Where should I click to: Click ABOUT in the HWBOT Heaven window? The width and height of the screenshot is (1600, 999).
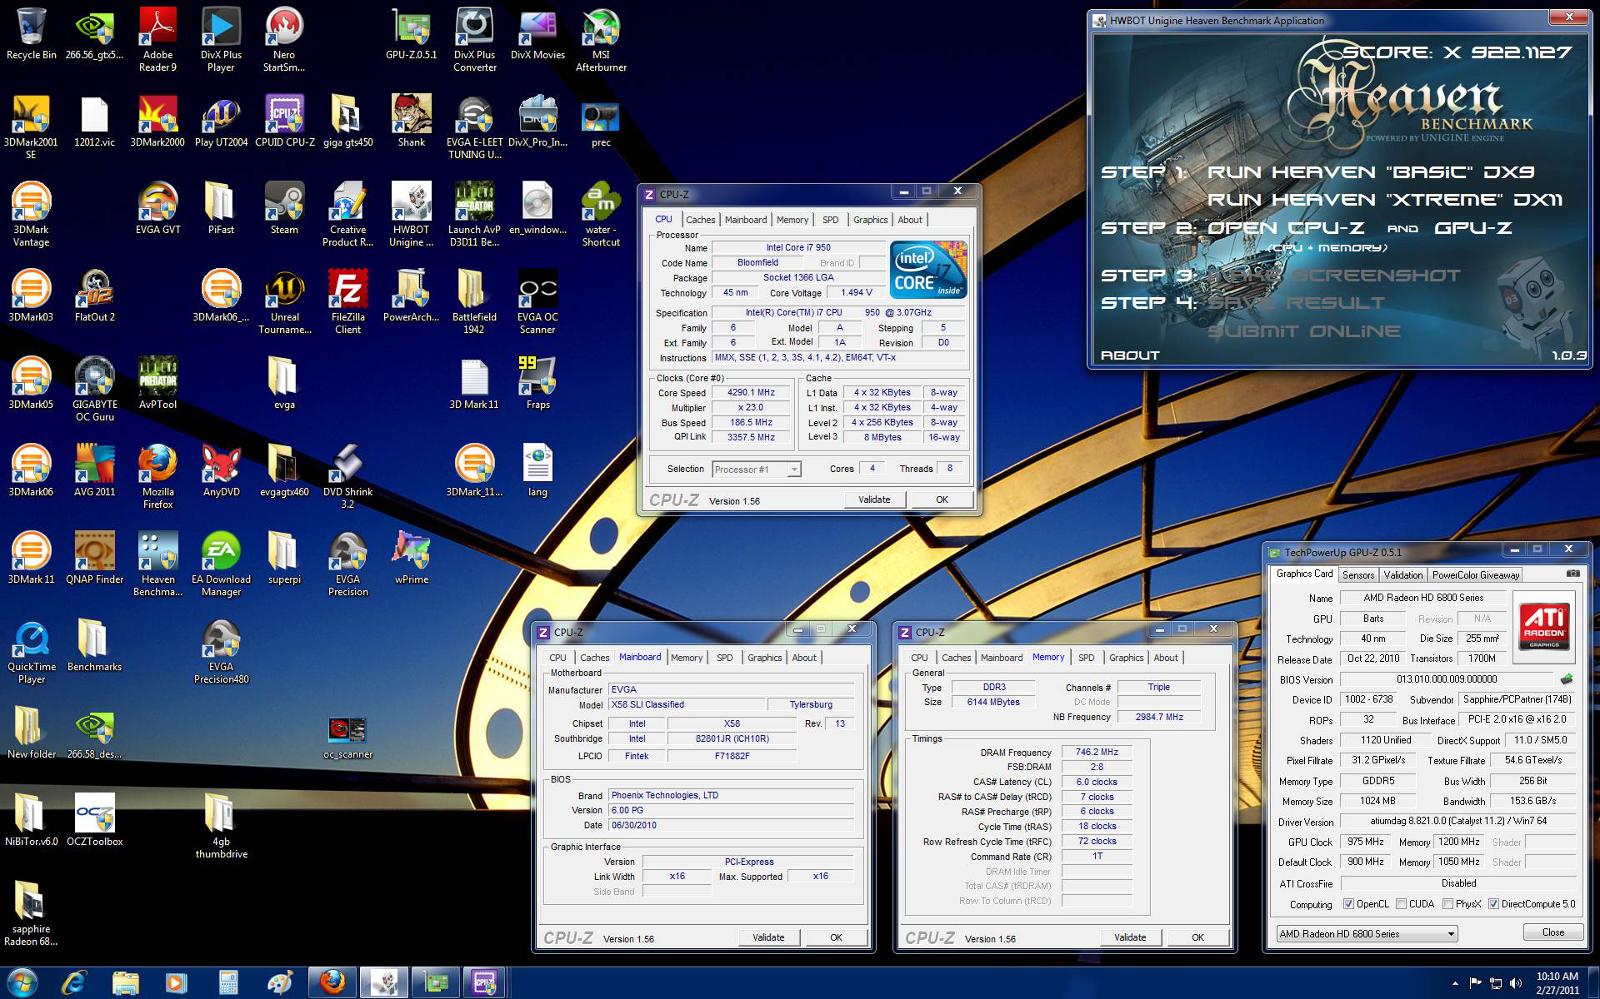click(1130, 355)
